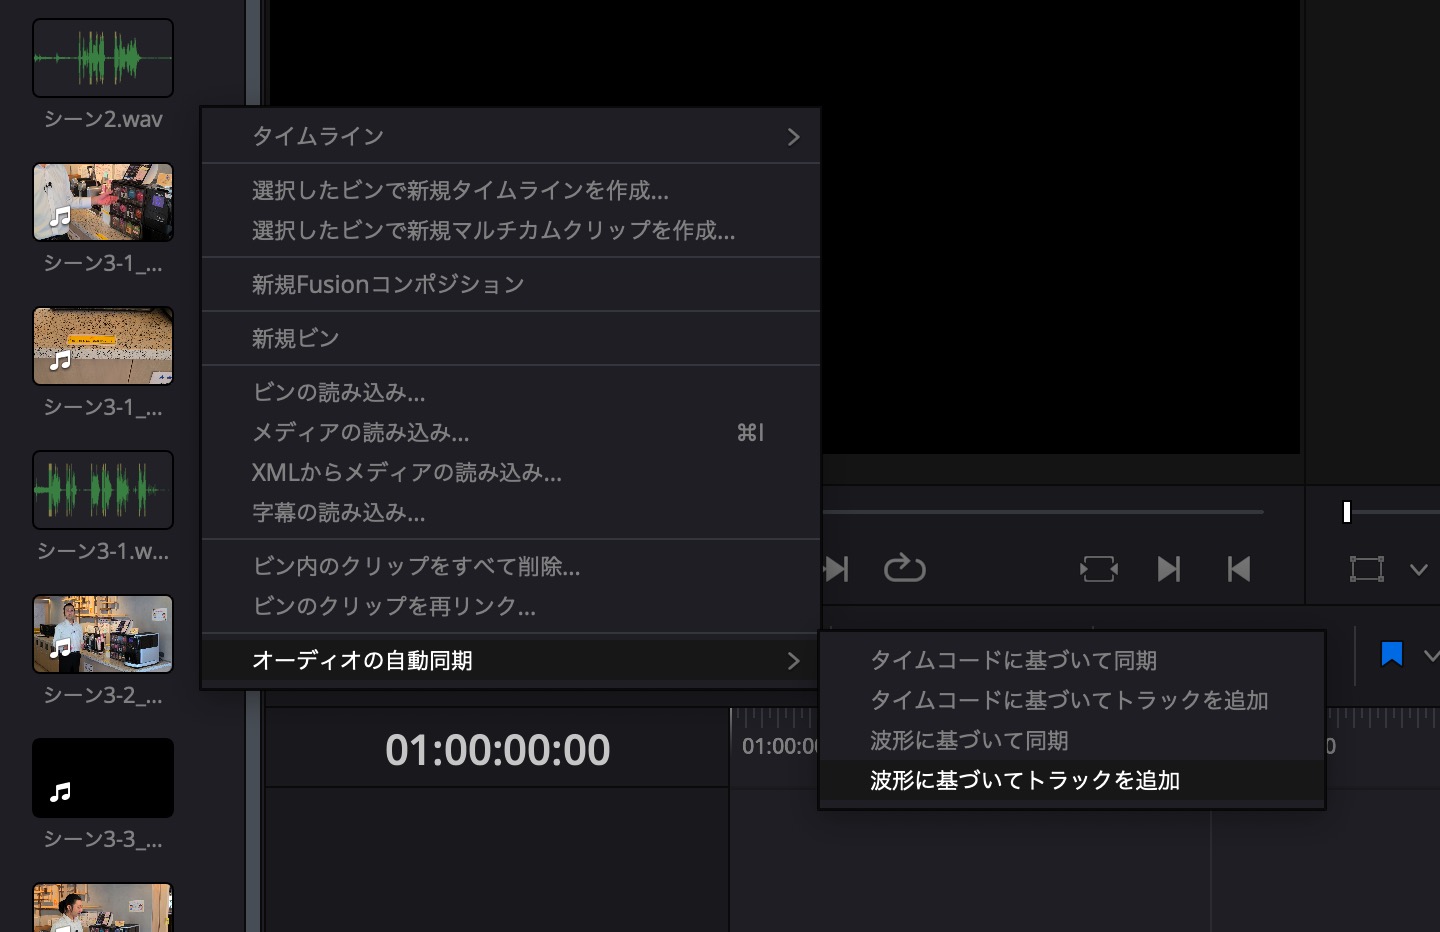Click the scrub slider handle above the transport bar
1440x932 pixels.
(1346, 511)
